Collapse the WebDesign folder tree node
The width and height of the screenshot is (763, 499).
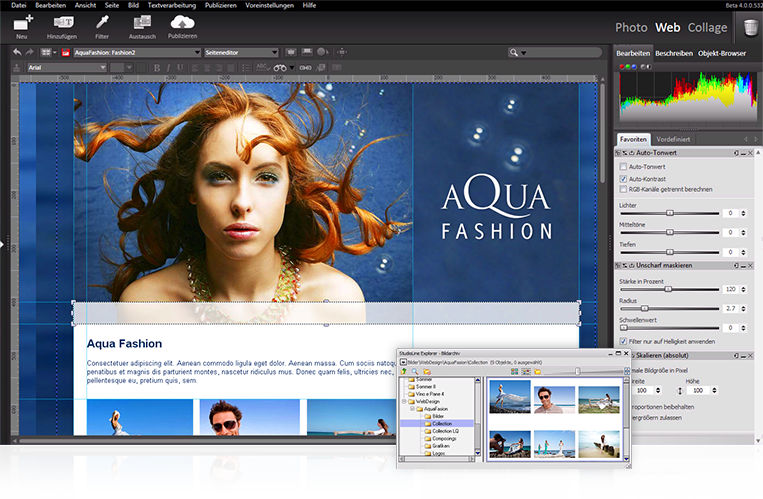coord(404,402)
